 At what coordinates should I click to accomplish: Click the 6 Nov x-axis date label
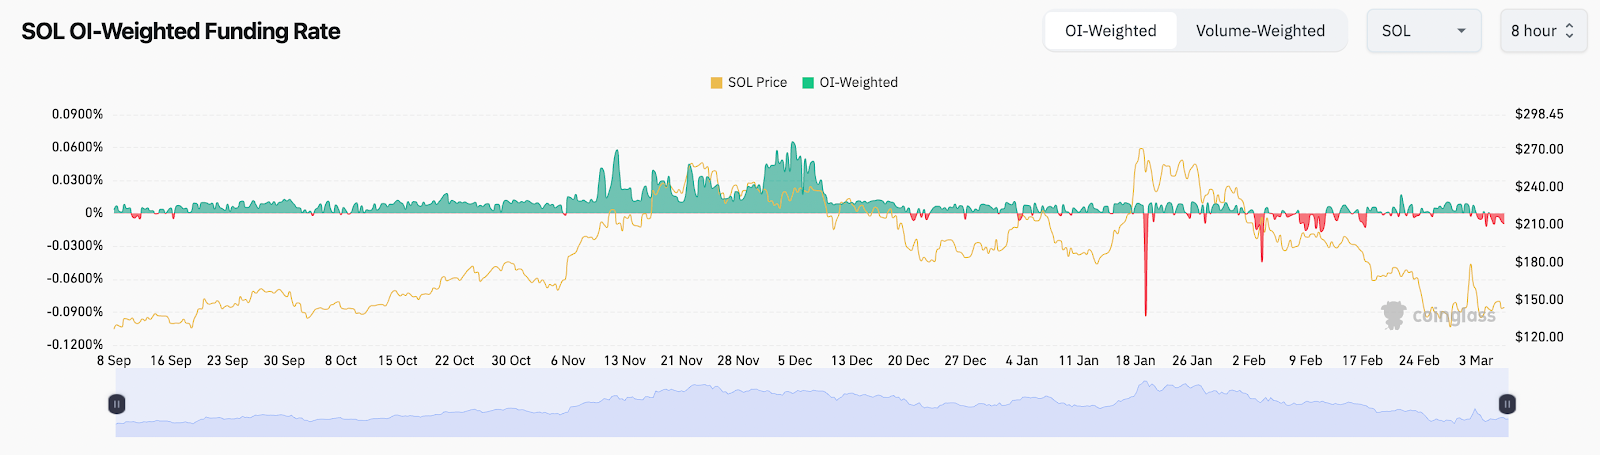point(568,361)
